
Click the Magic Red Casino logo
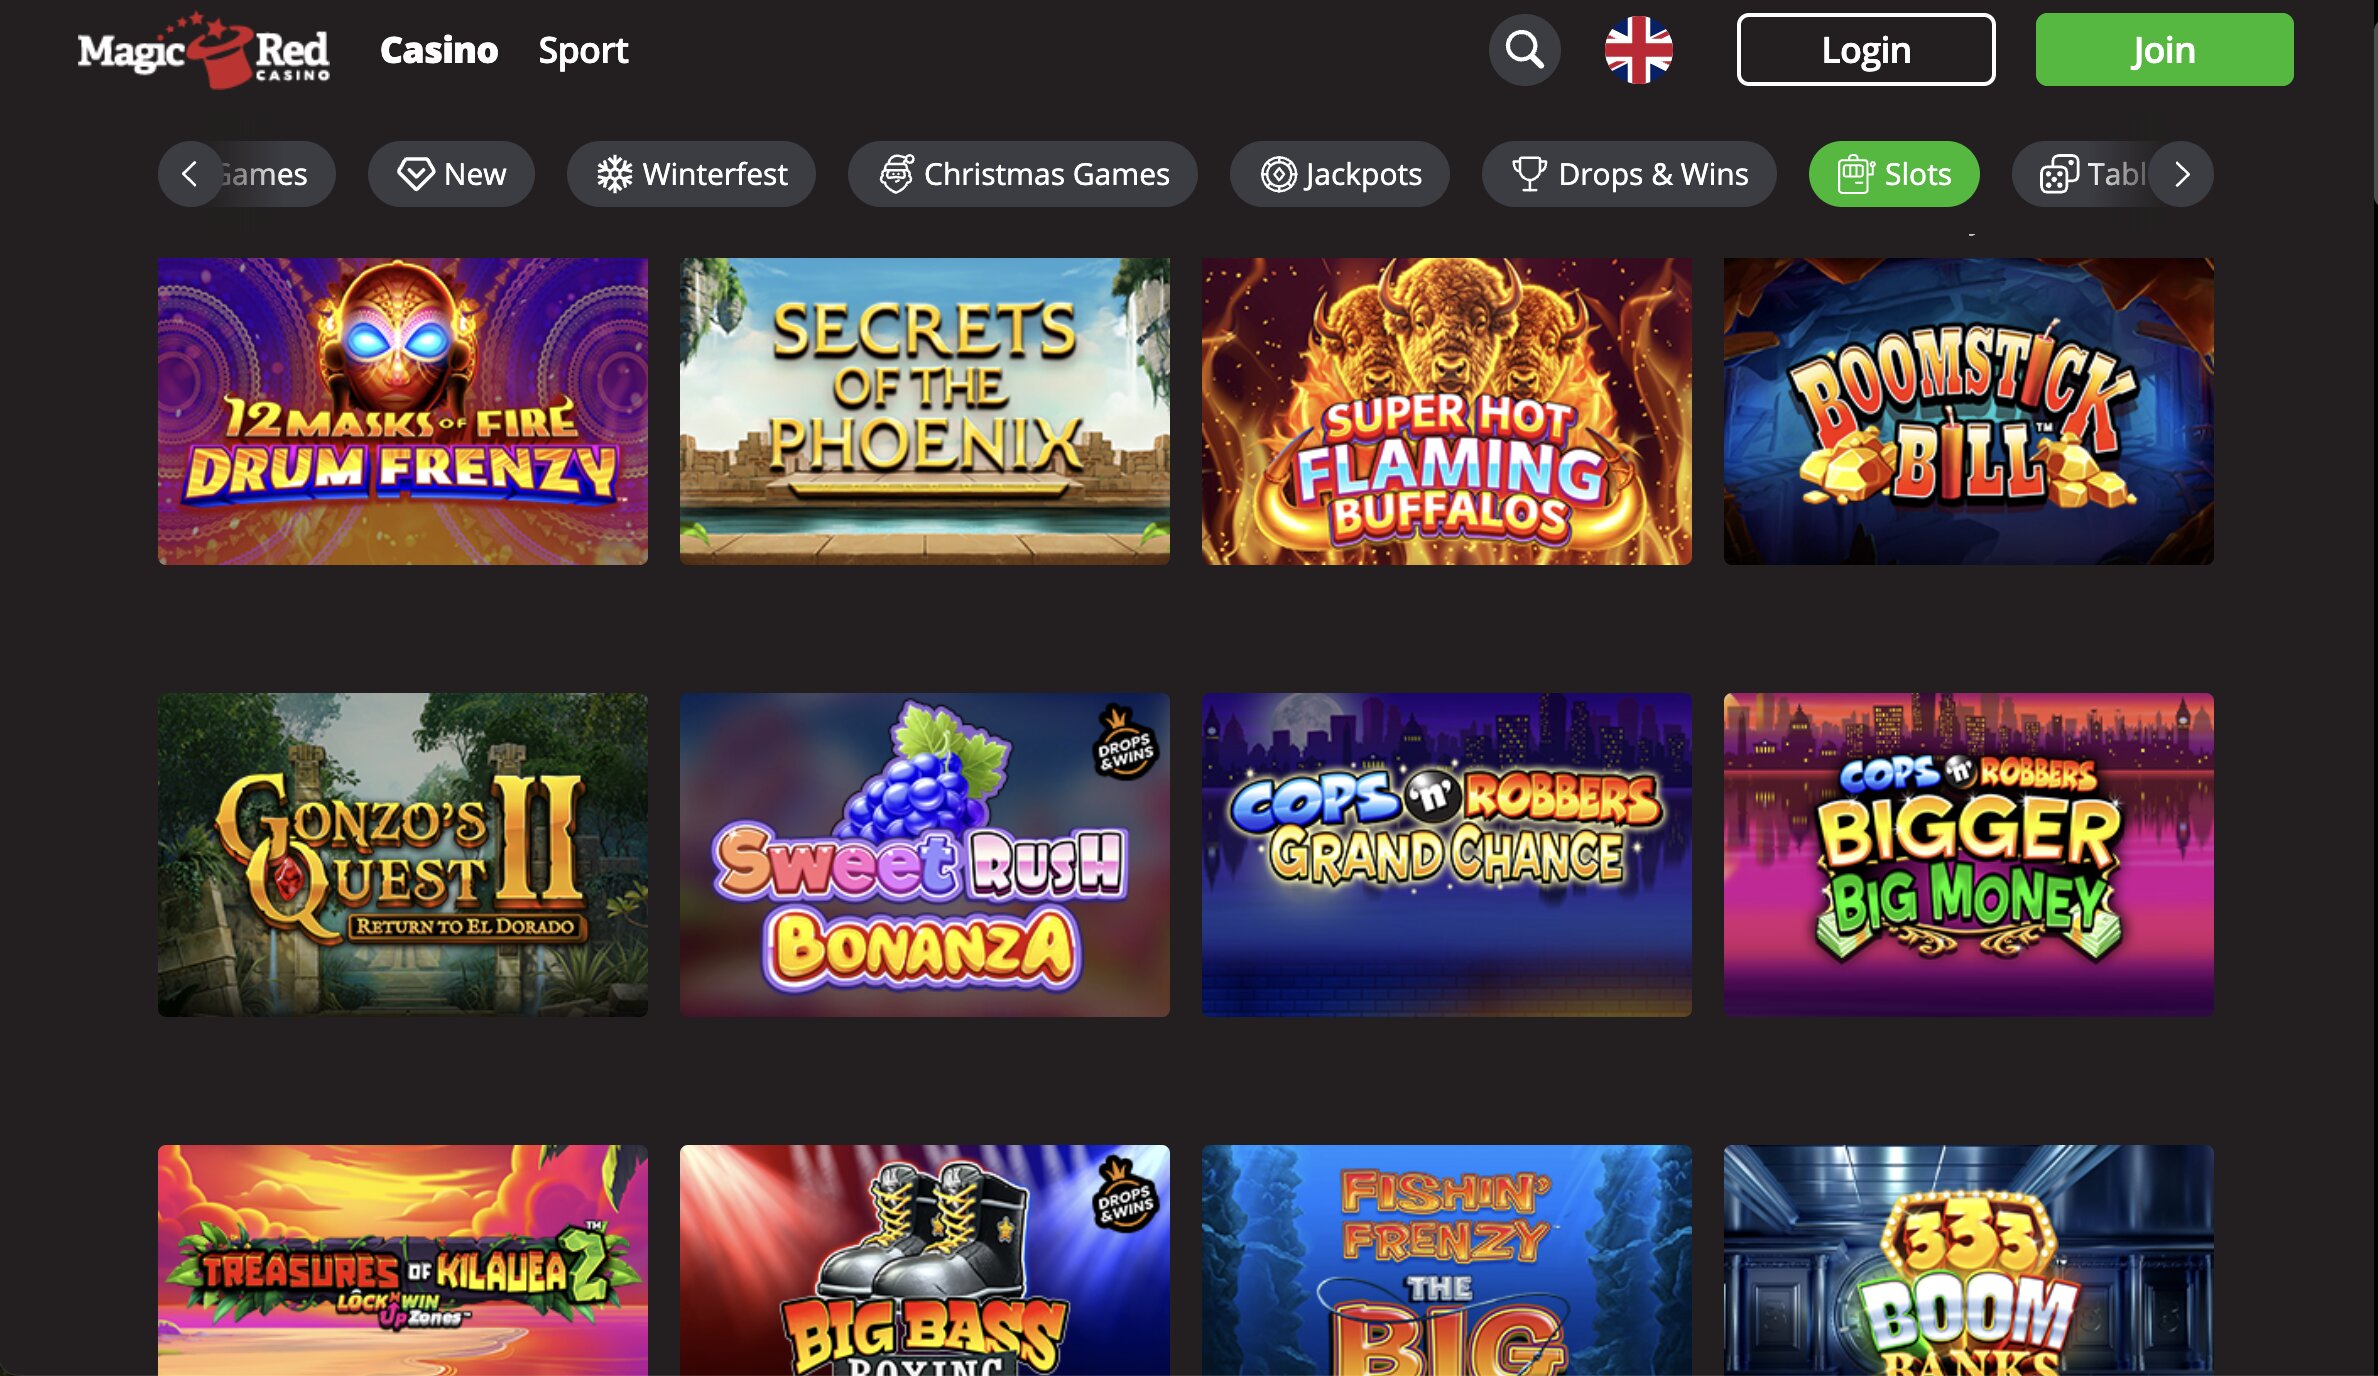click(204, 50)
